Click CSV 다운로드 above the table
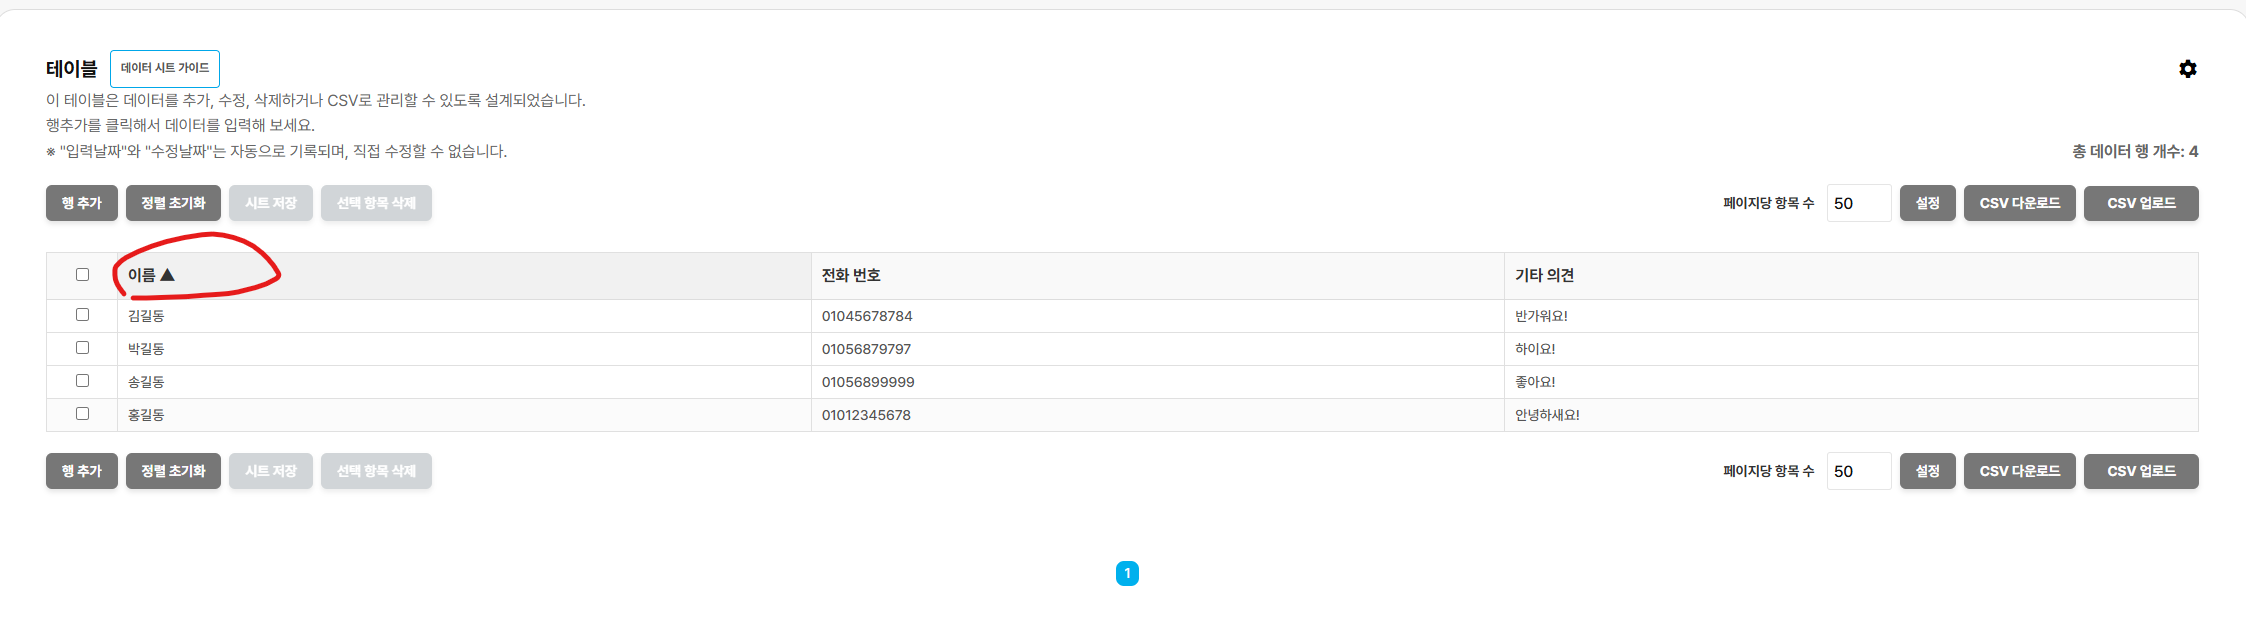Viewport: 2246px width, 623px height. [2020, 203]
